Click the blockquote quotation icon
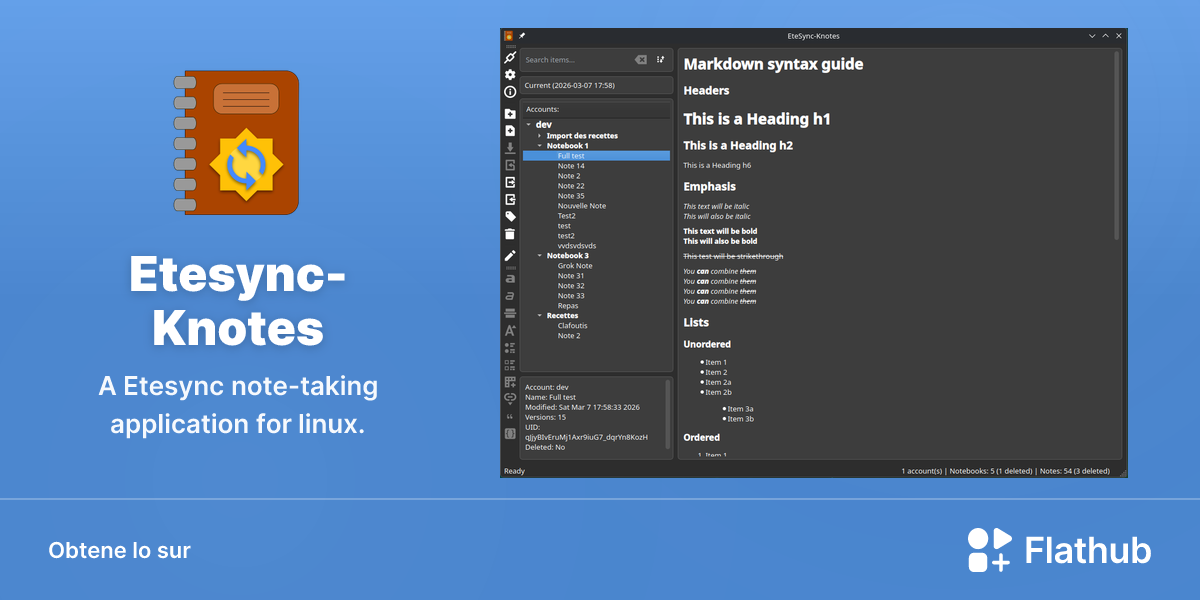The width and height of the screenshot is (1200, 600). [510, 416]
